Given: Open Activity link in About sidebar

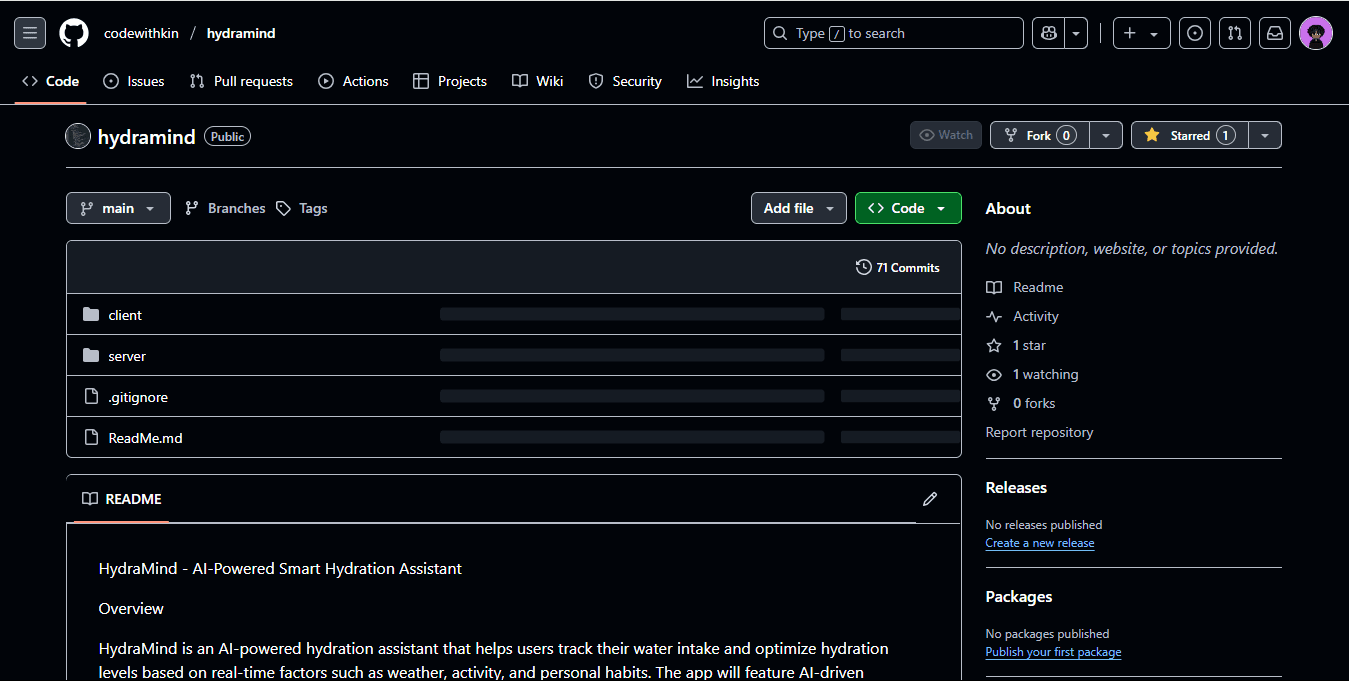Looking at the screenshot, I should point(1022,316).
